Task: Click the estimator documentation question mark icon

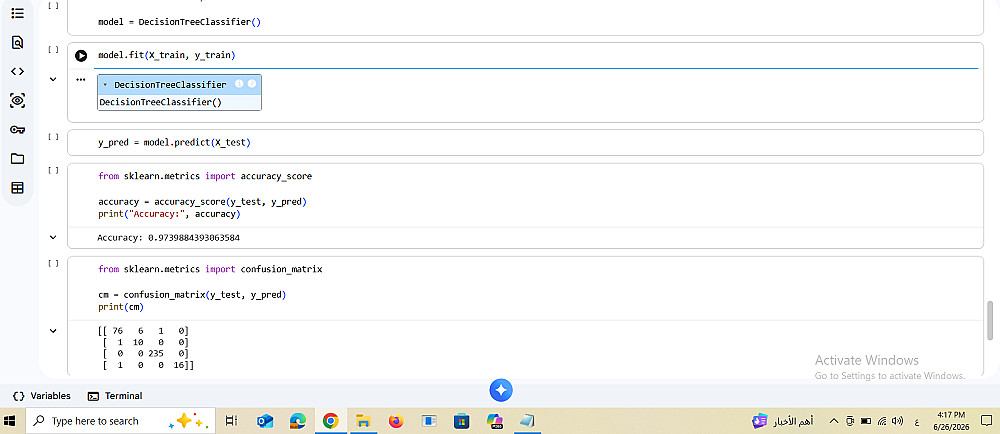Action: coord(252,83)
